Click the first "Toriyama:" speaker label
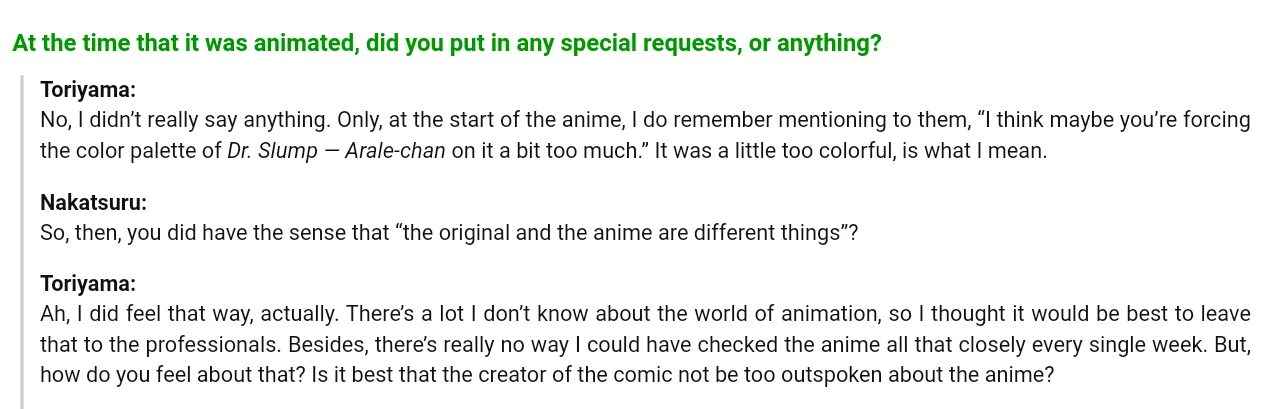 pyautogui.click(x=88, y=87)
